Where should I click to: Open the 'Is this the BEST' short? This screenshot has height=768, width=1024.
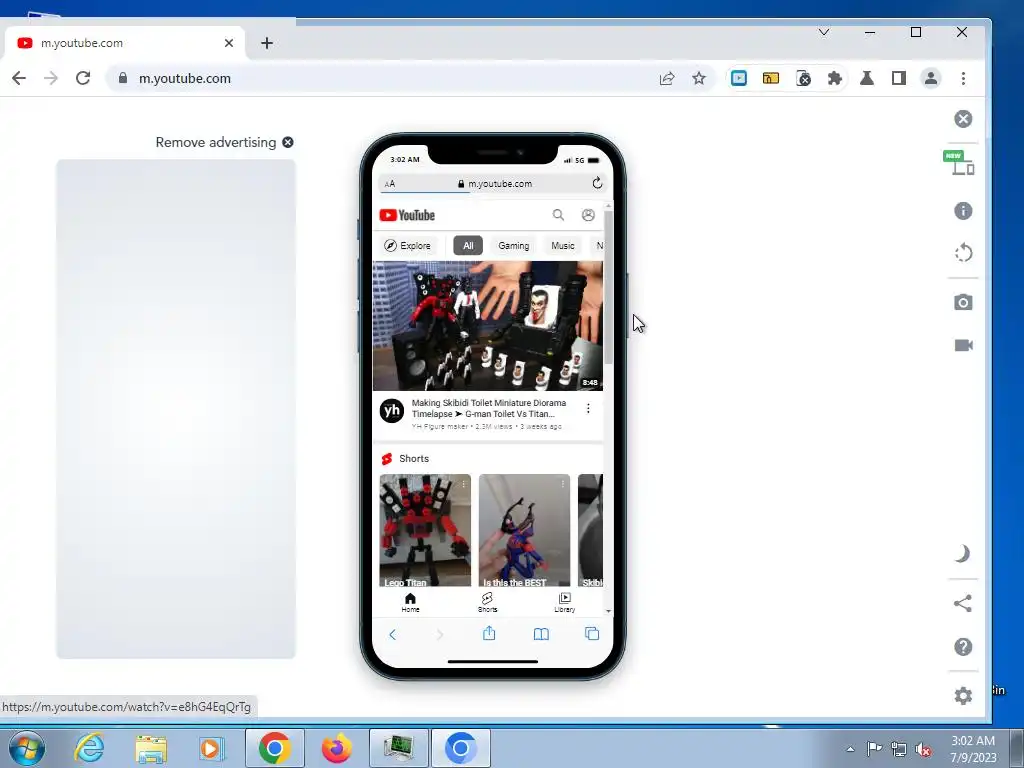tap(524, 530)
